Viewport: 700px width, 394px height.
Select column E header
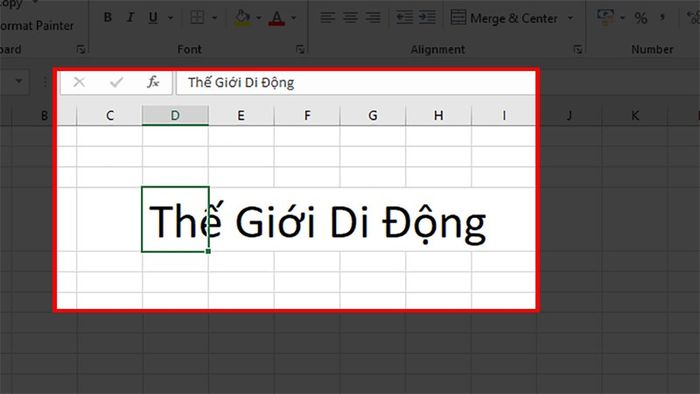(x=241, y=116)
